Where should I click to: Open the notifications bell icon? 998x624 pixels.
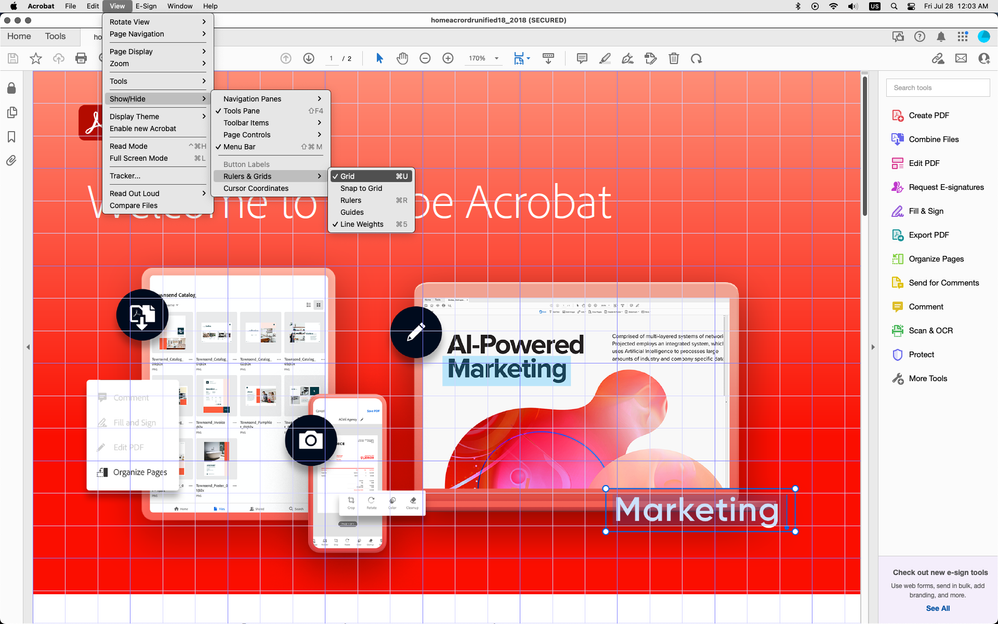tap(941, 37)
